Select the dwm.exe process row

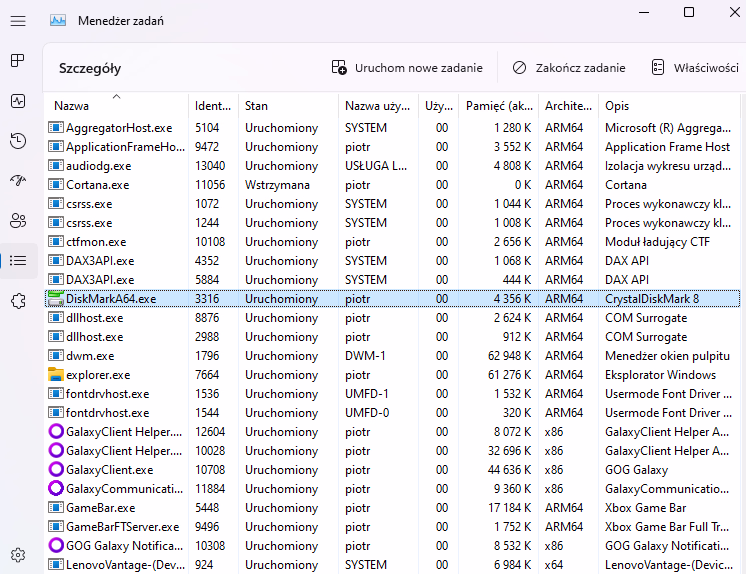coord(90,356)
